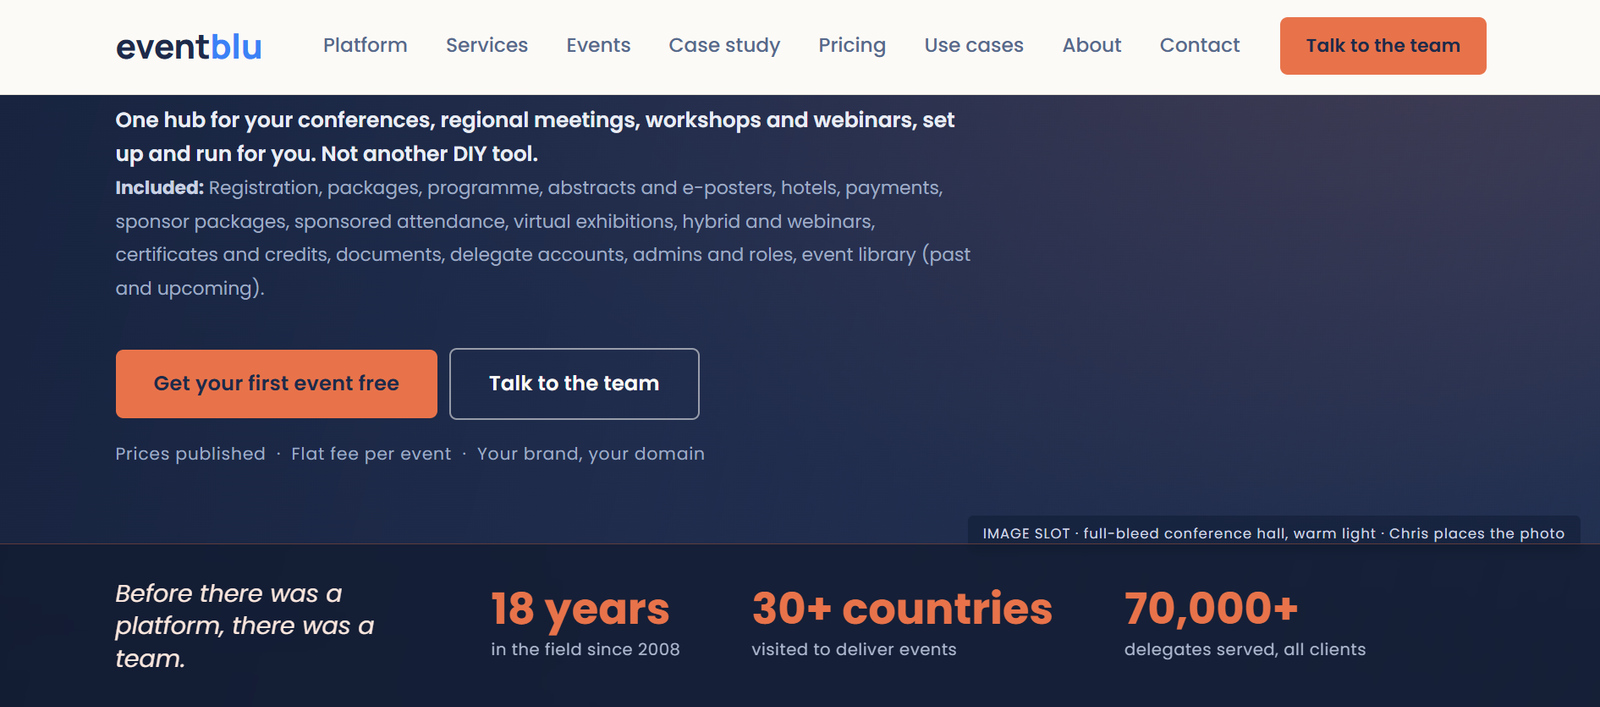Click 'Your brand, your domain' text
The height and width of the screenshot is (707, 1600).
tap(591, 454)
